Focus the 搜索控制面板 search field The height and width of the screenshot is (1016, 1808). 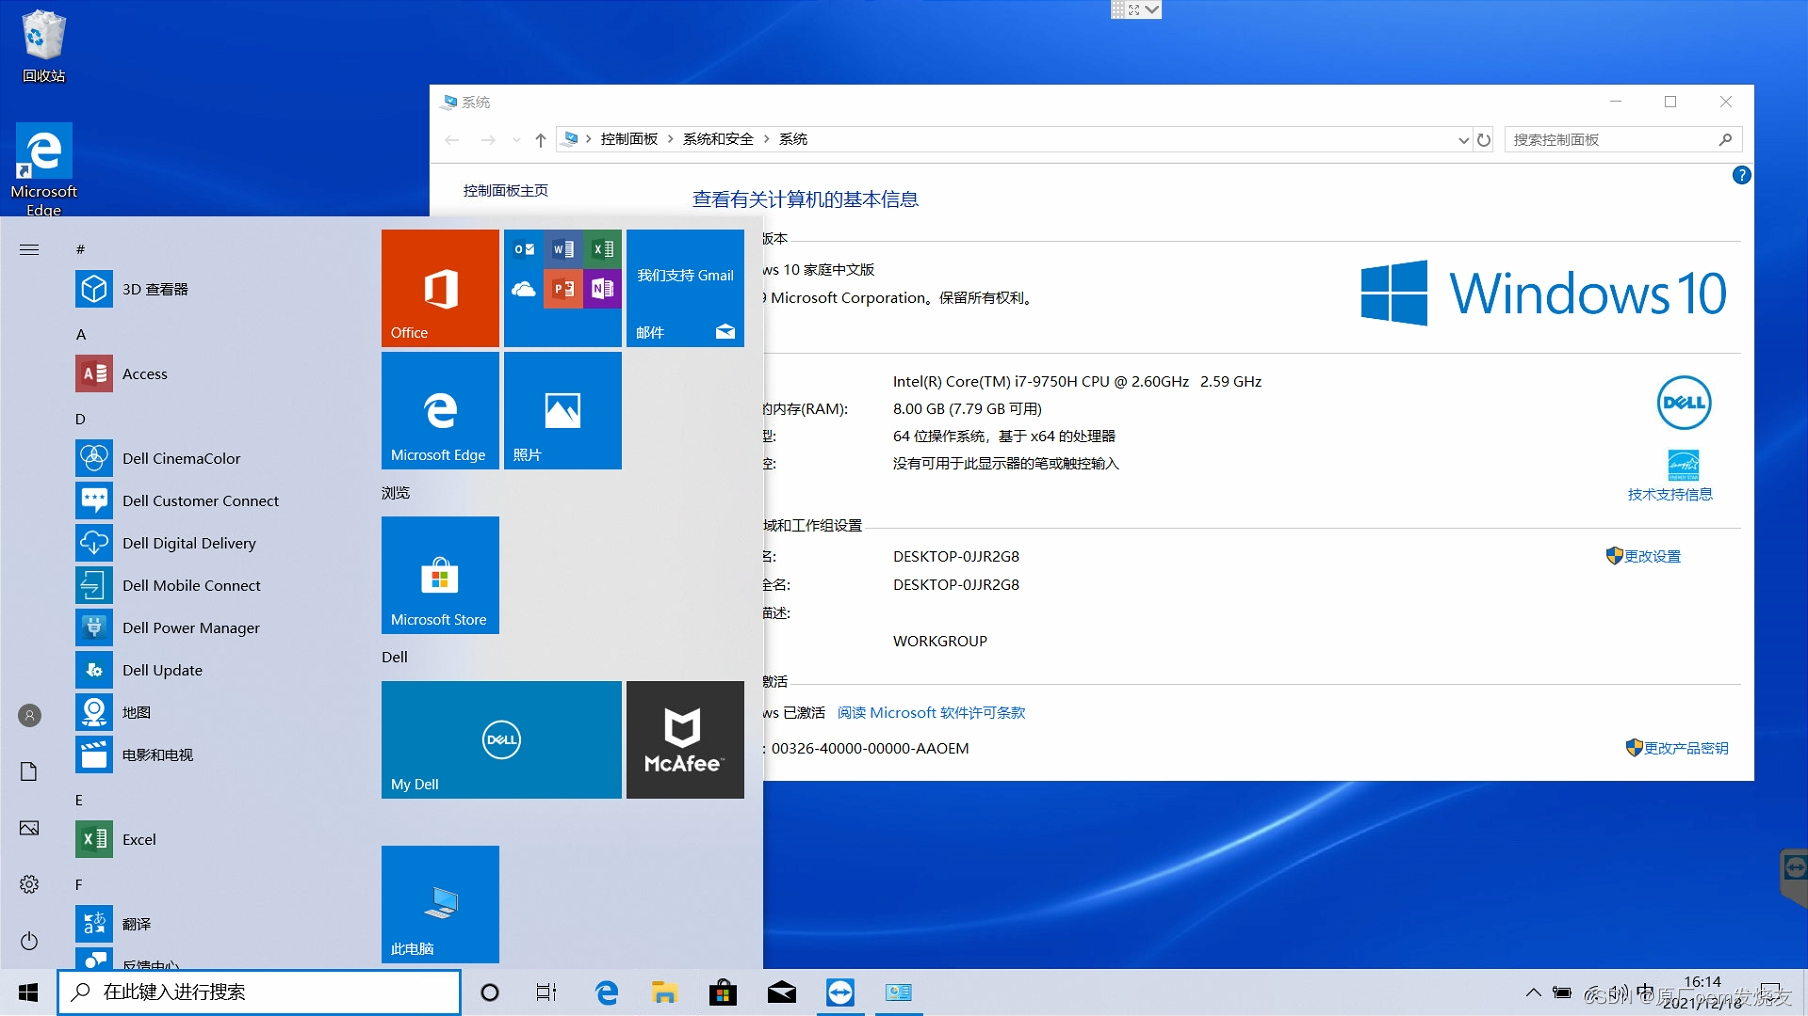point(1622,140)
